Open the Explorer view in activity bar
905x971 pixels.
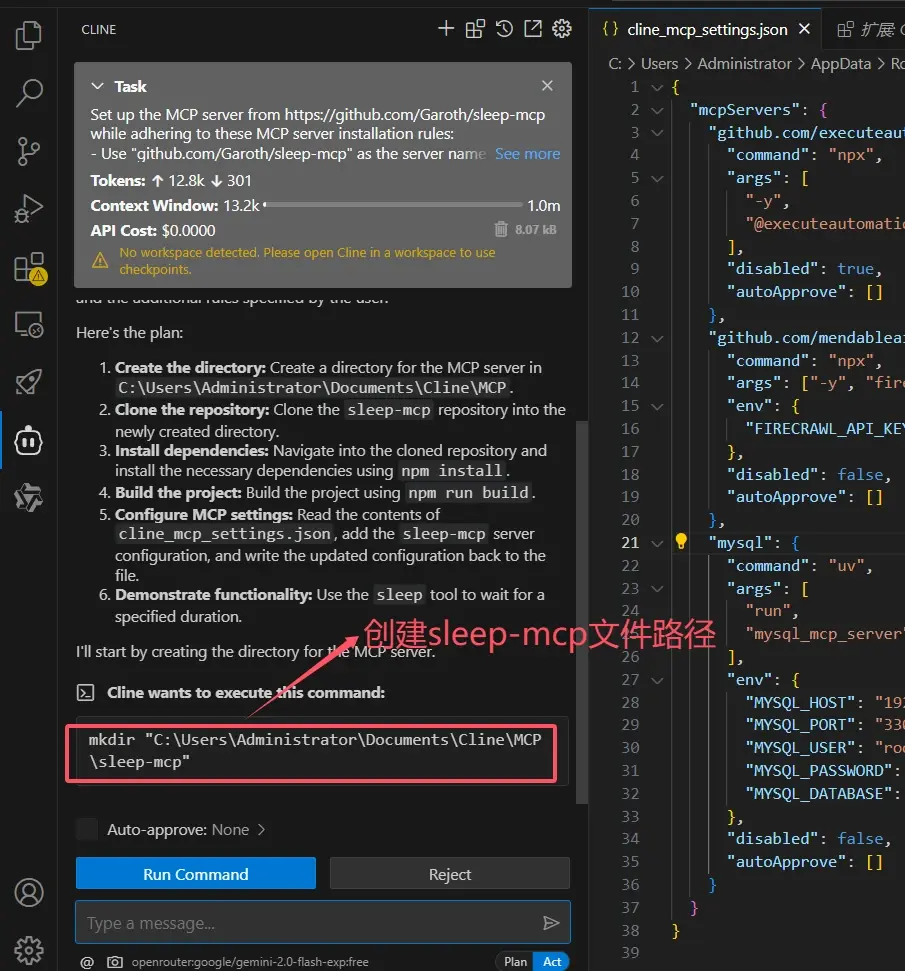coord(29,37)
